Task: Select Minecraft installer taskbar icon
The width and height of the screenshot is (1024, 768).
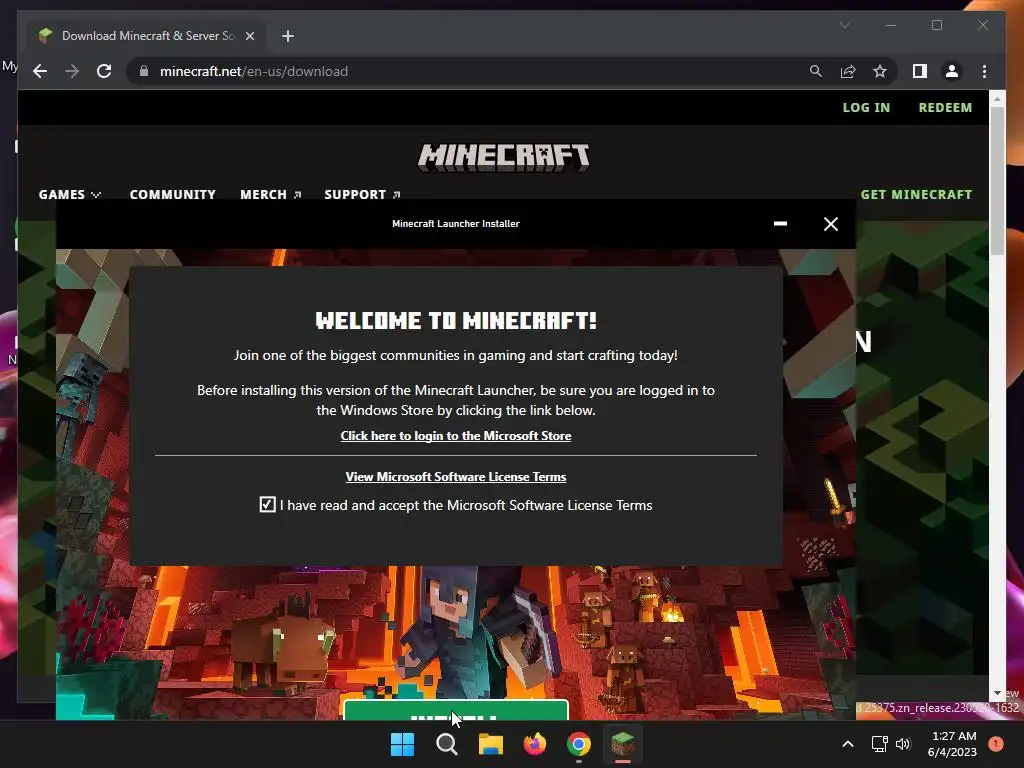Action: 622,744
